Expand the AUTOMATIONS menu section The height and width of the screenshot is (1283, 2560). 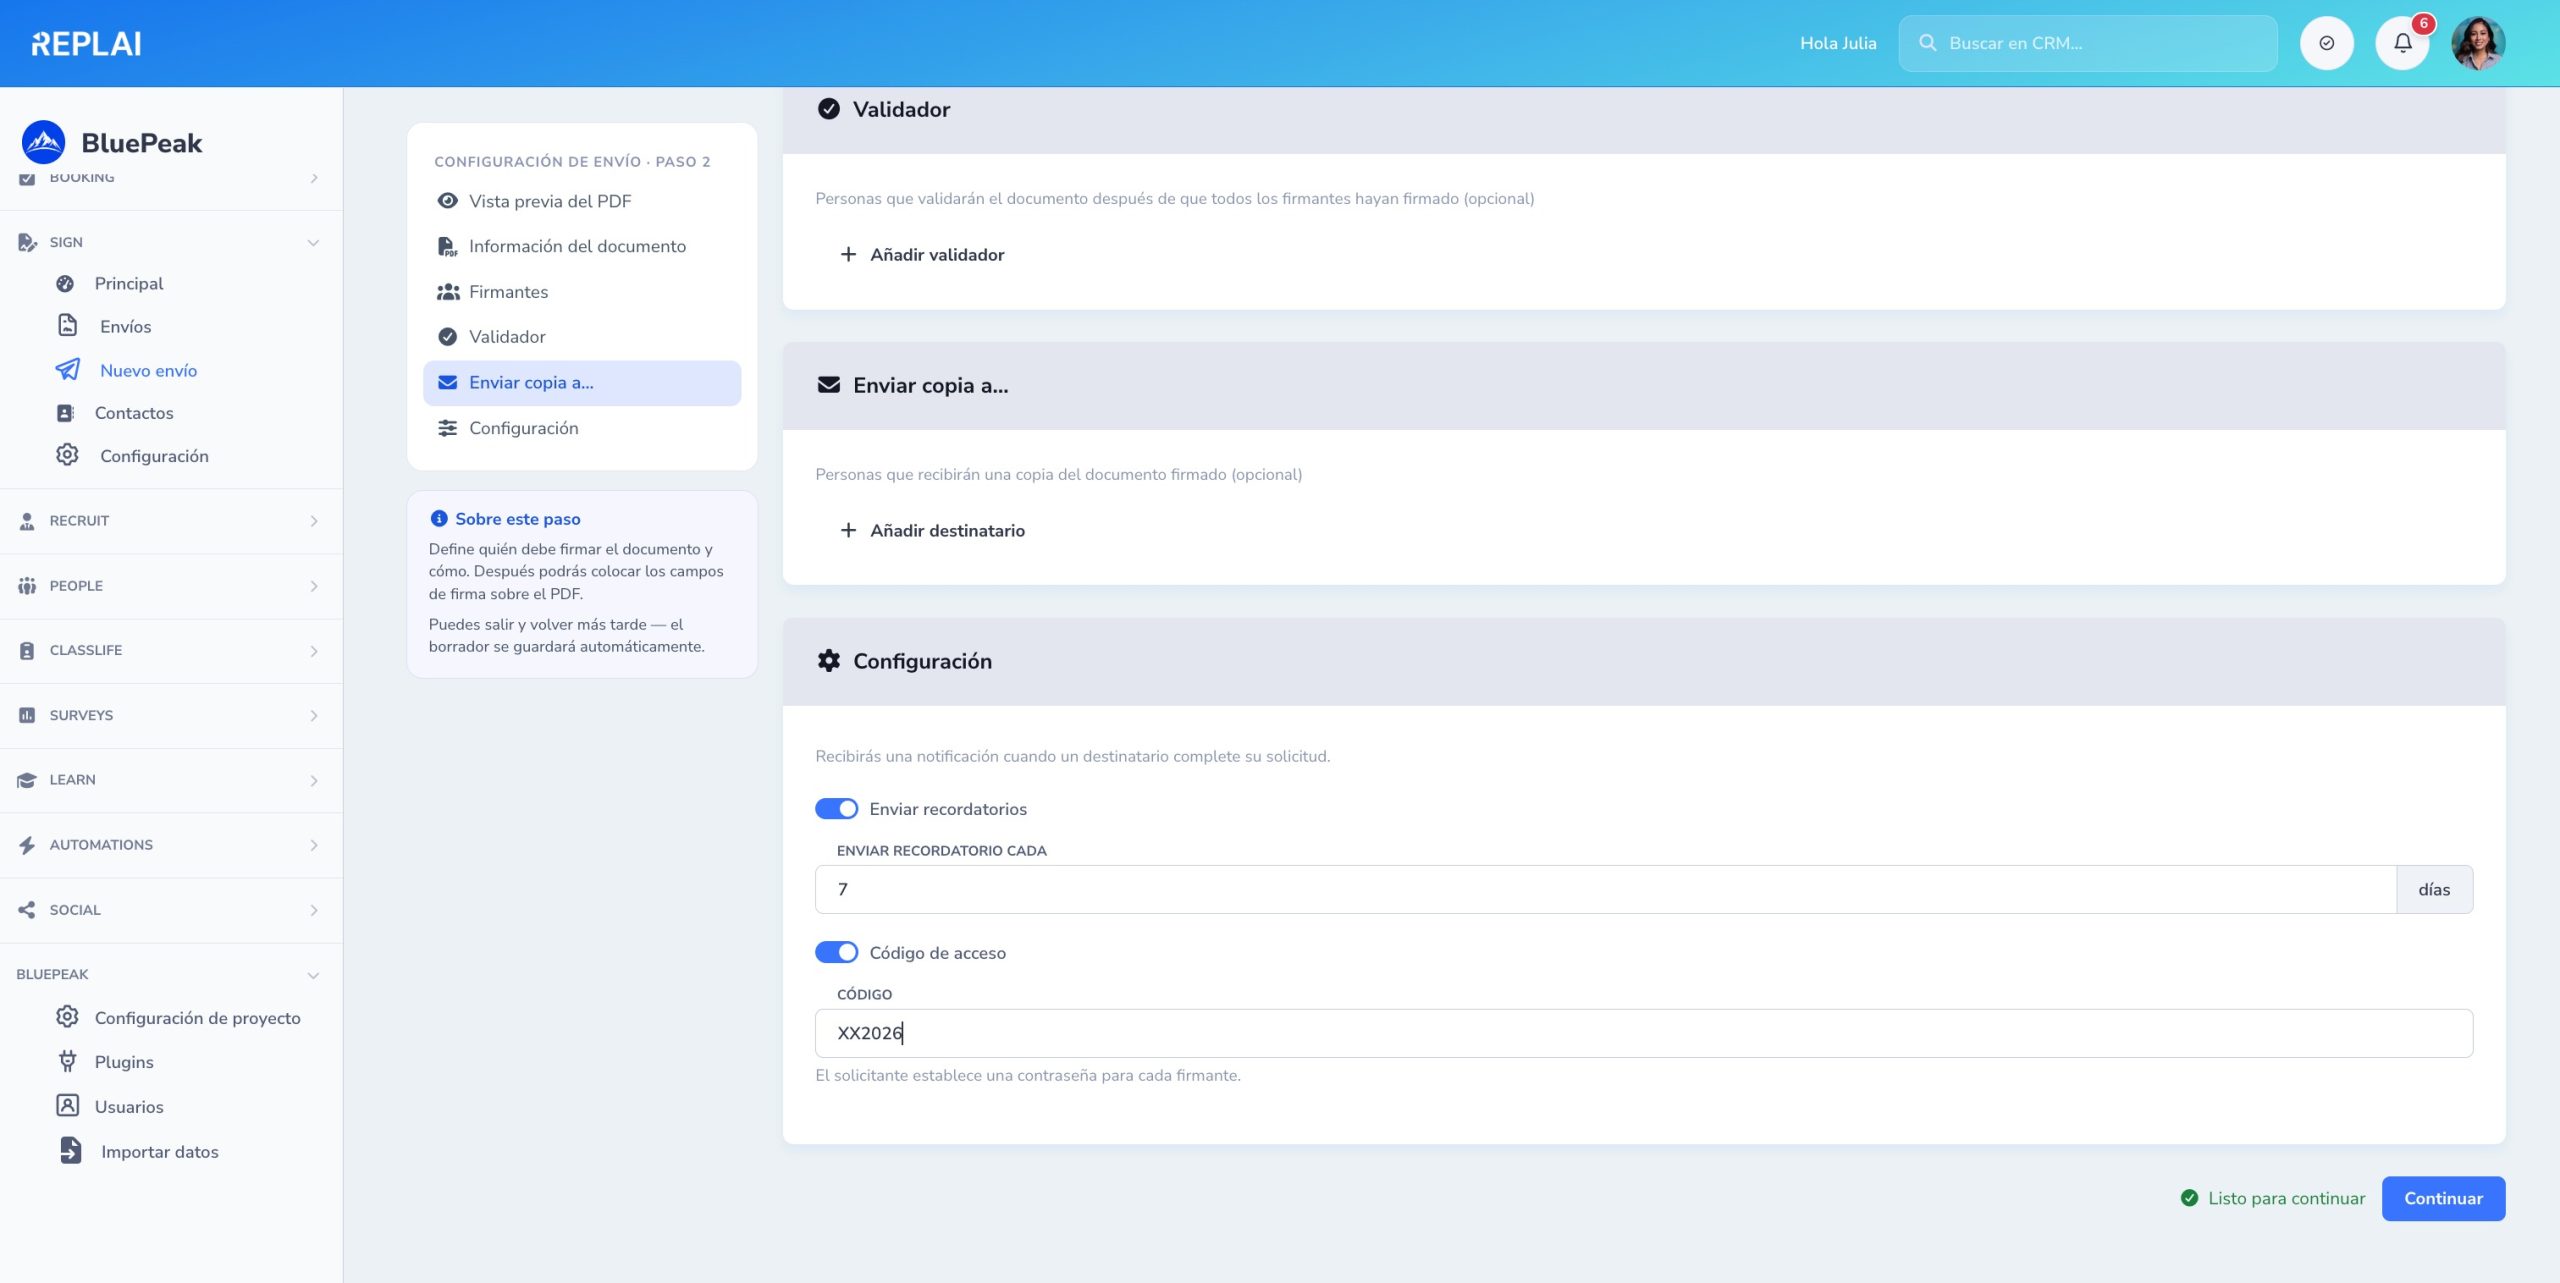(171, 845)
